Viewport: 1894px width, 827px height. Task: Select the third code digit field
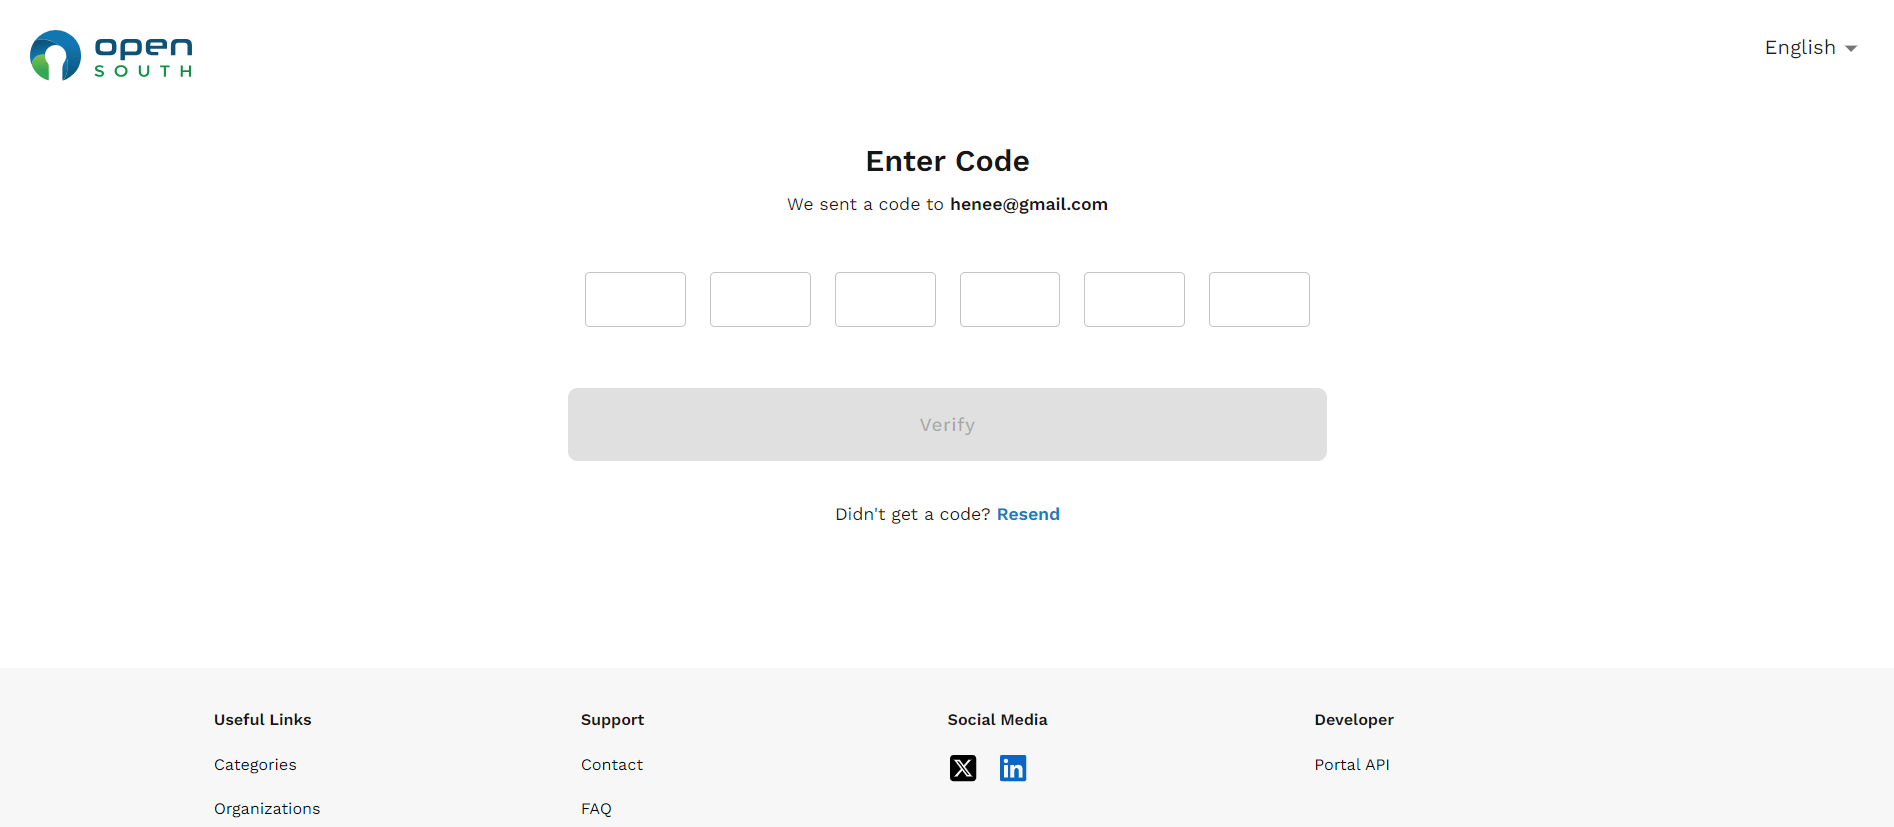click(885, 299)
